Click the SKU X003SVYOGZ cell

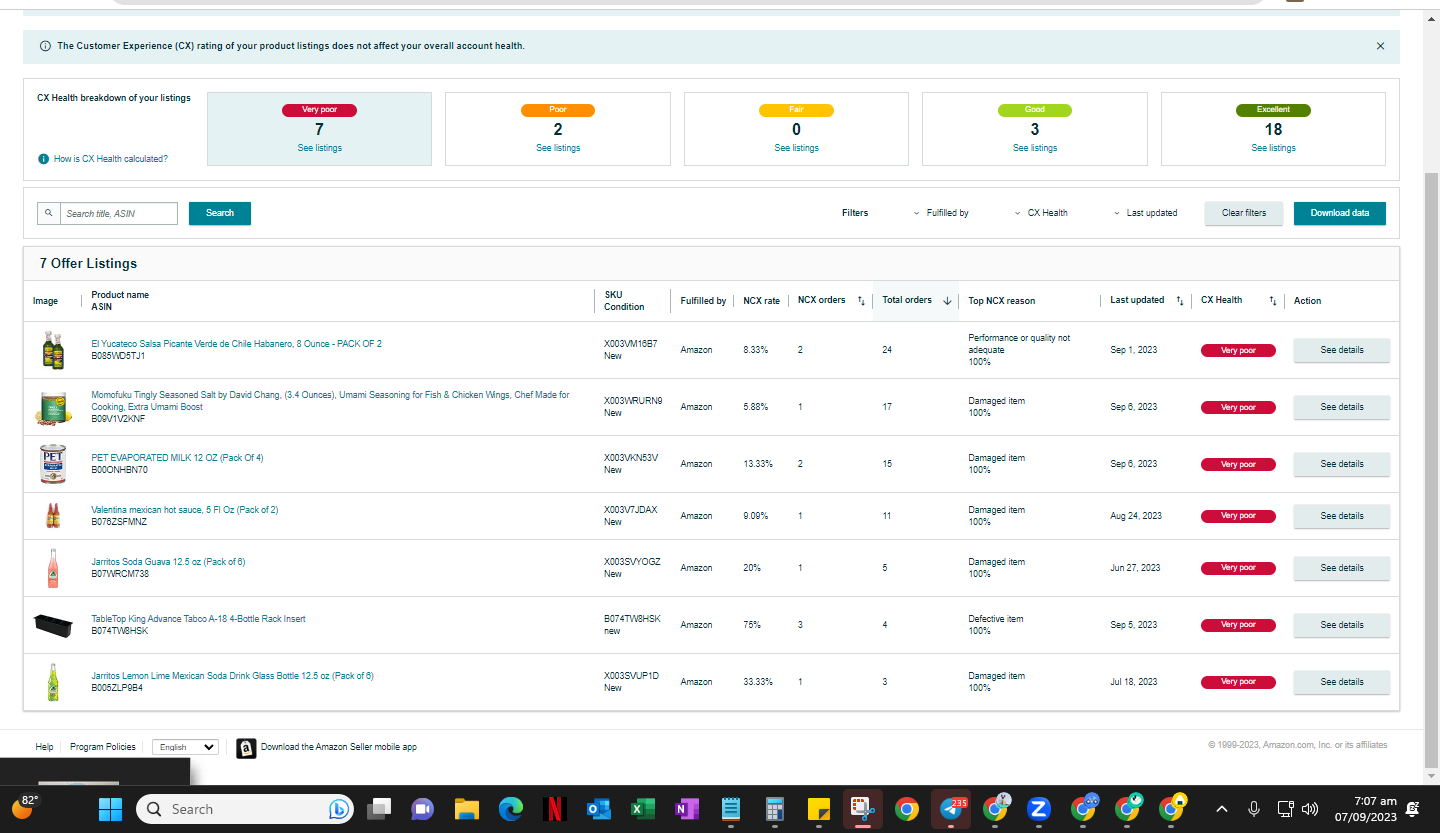(632, 562)
